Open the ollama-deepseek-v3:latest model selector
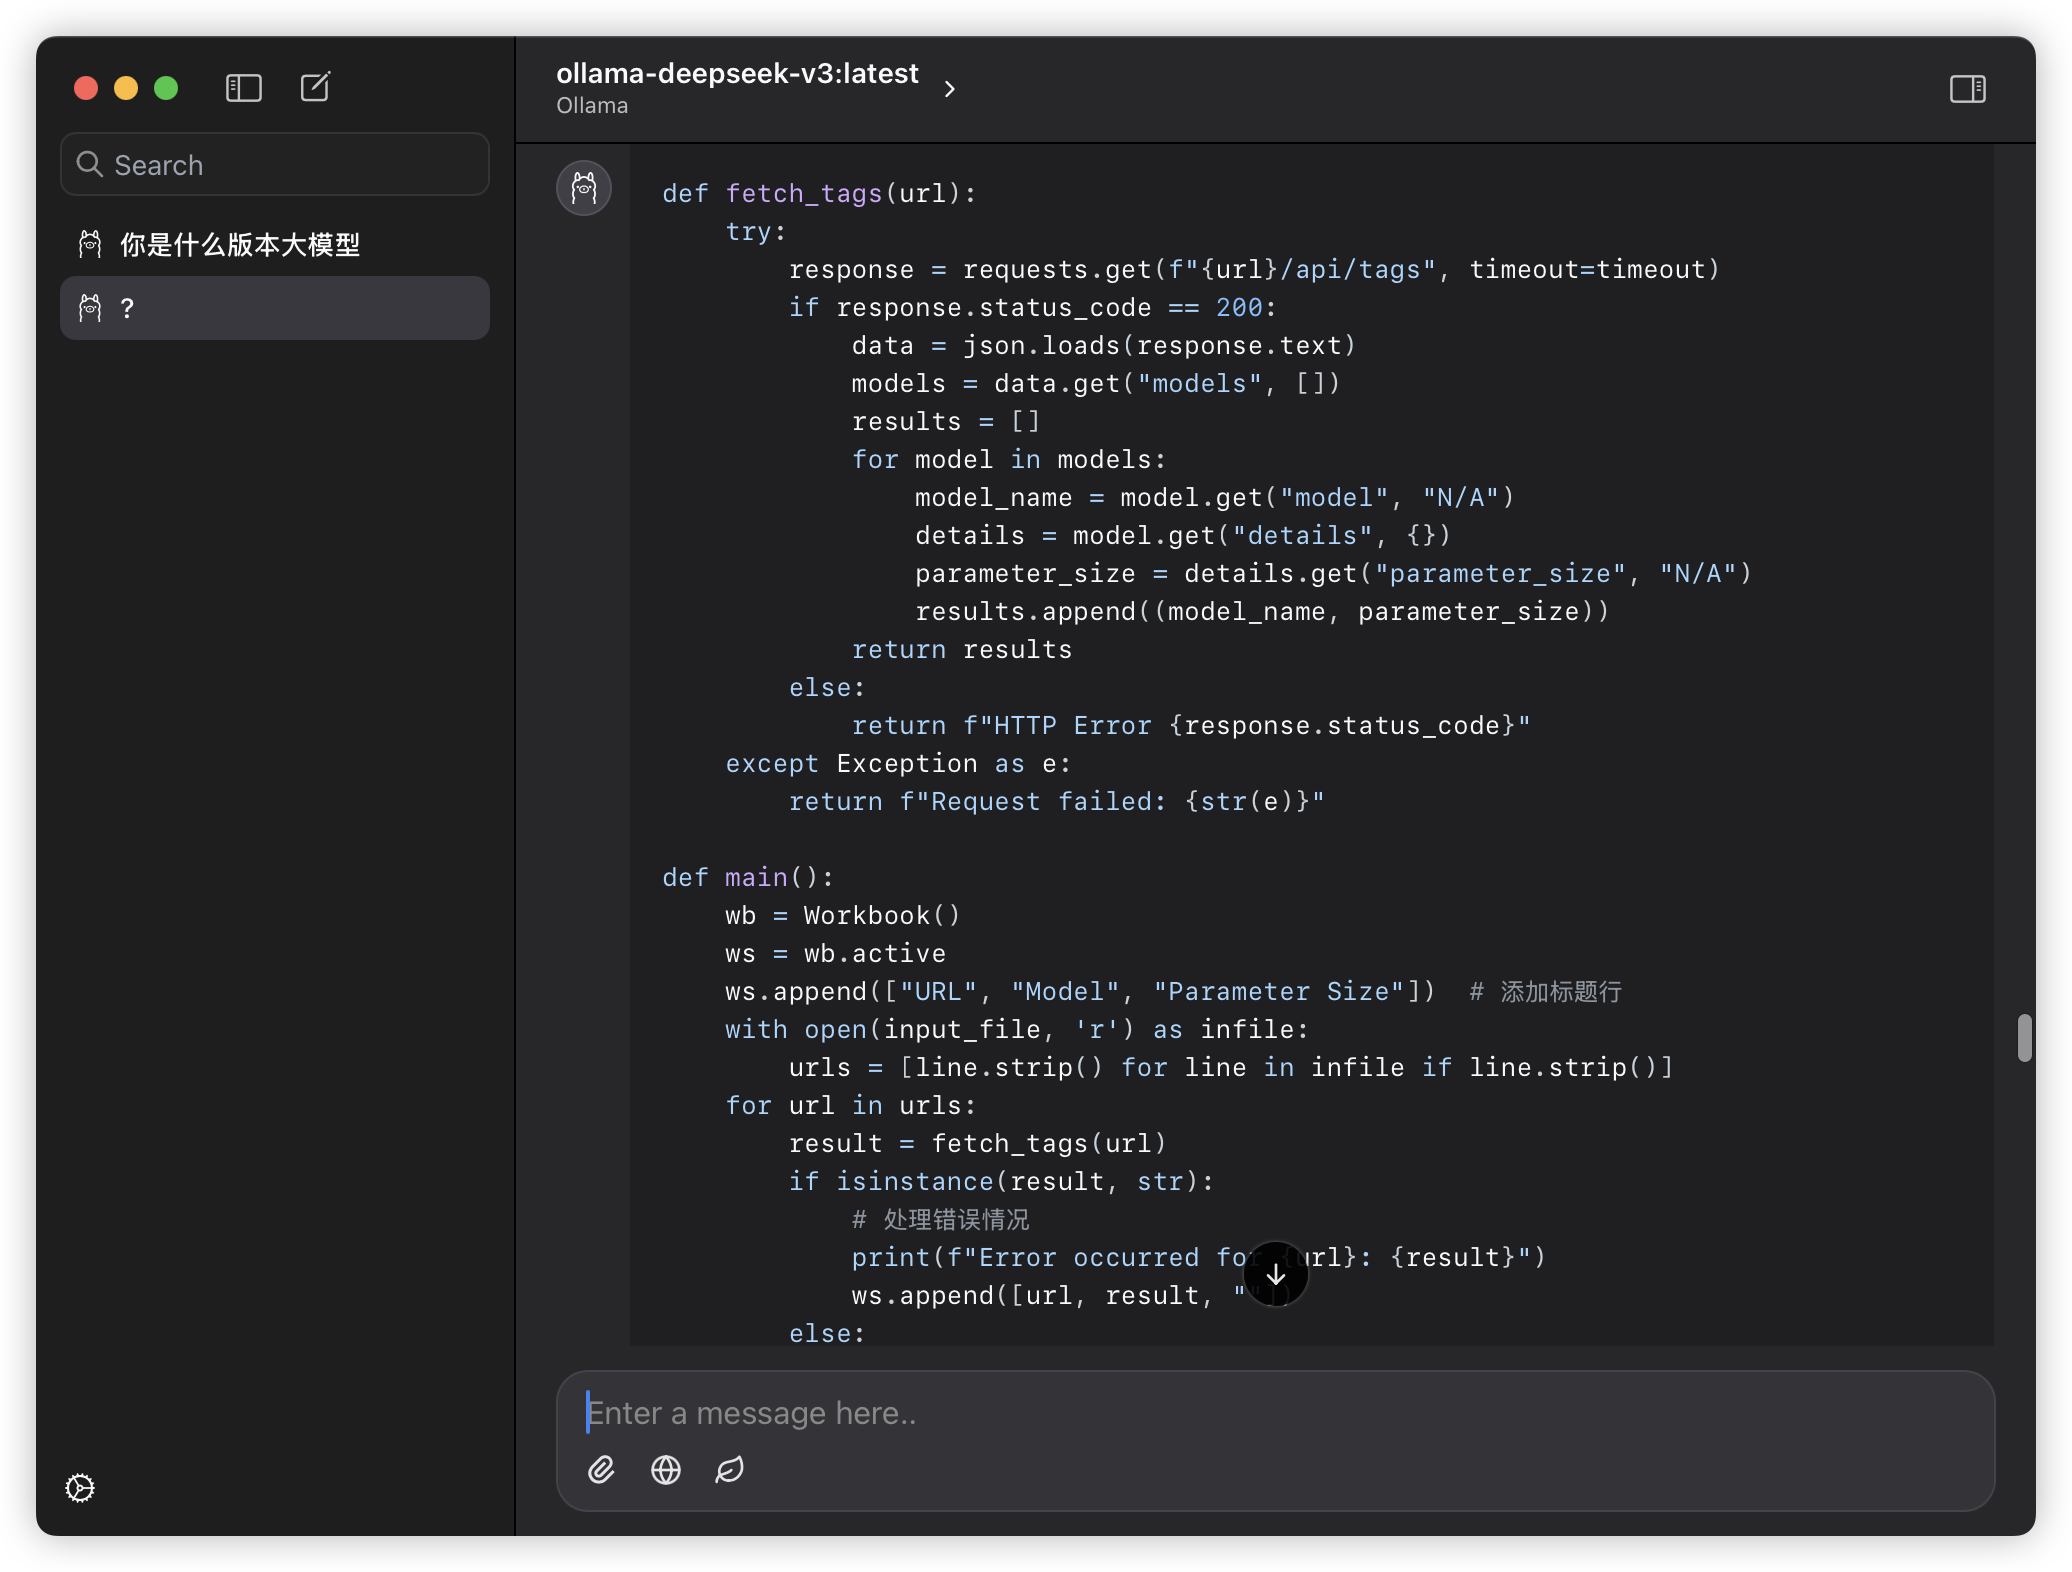2072x1572 pixels. [737, 74]
